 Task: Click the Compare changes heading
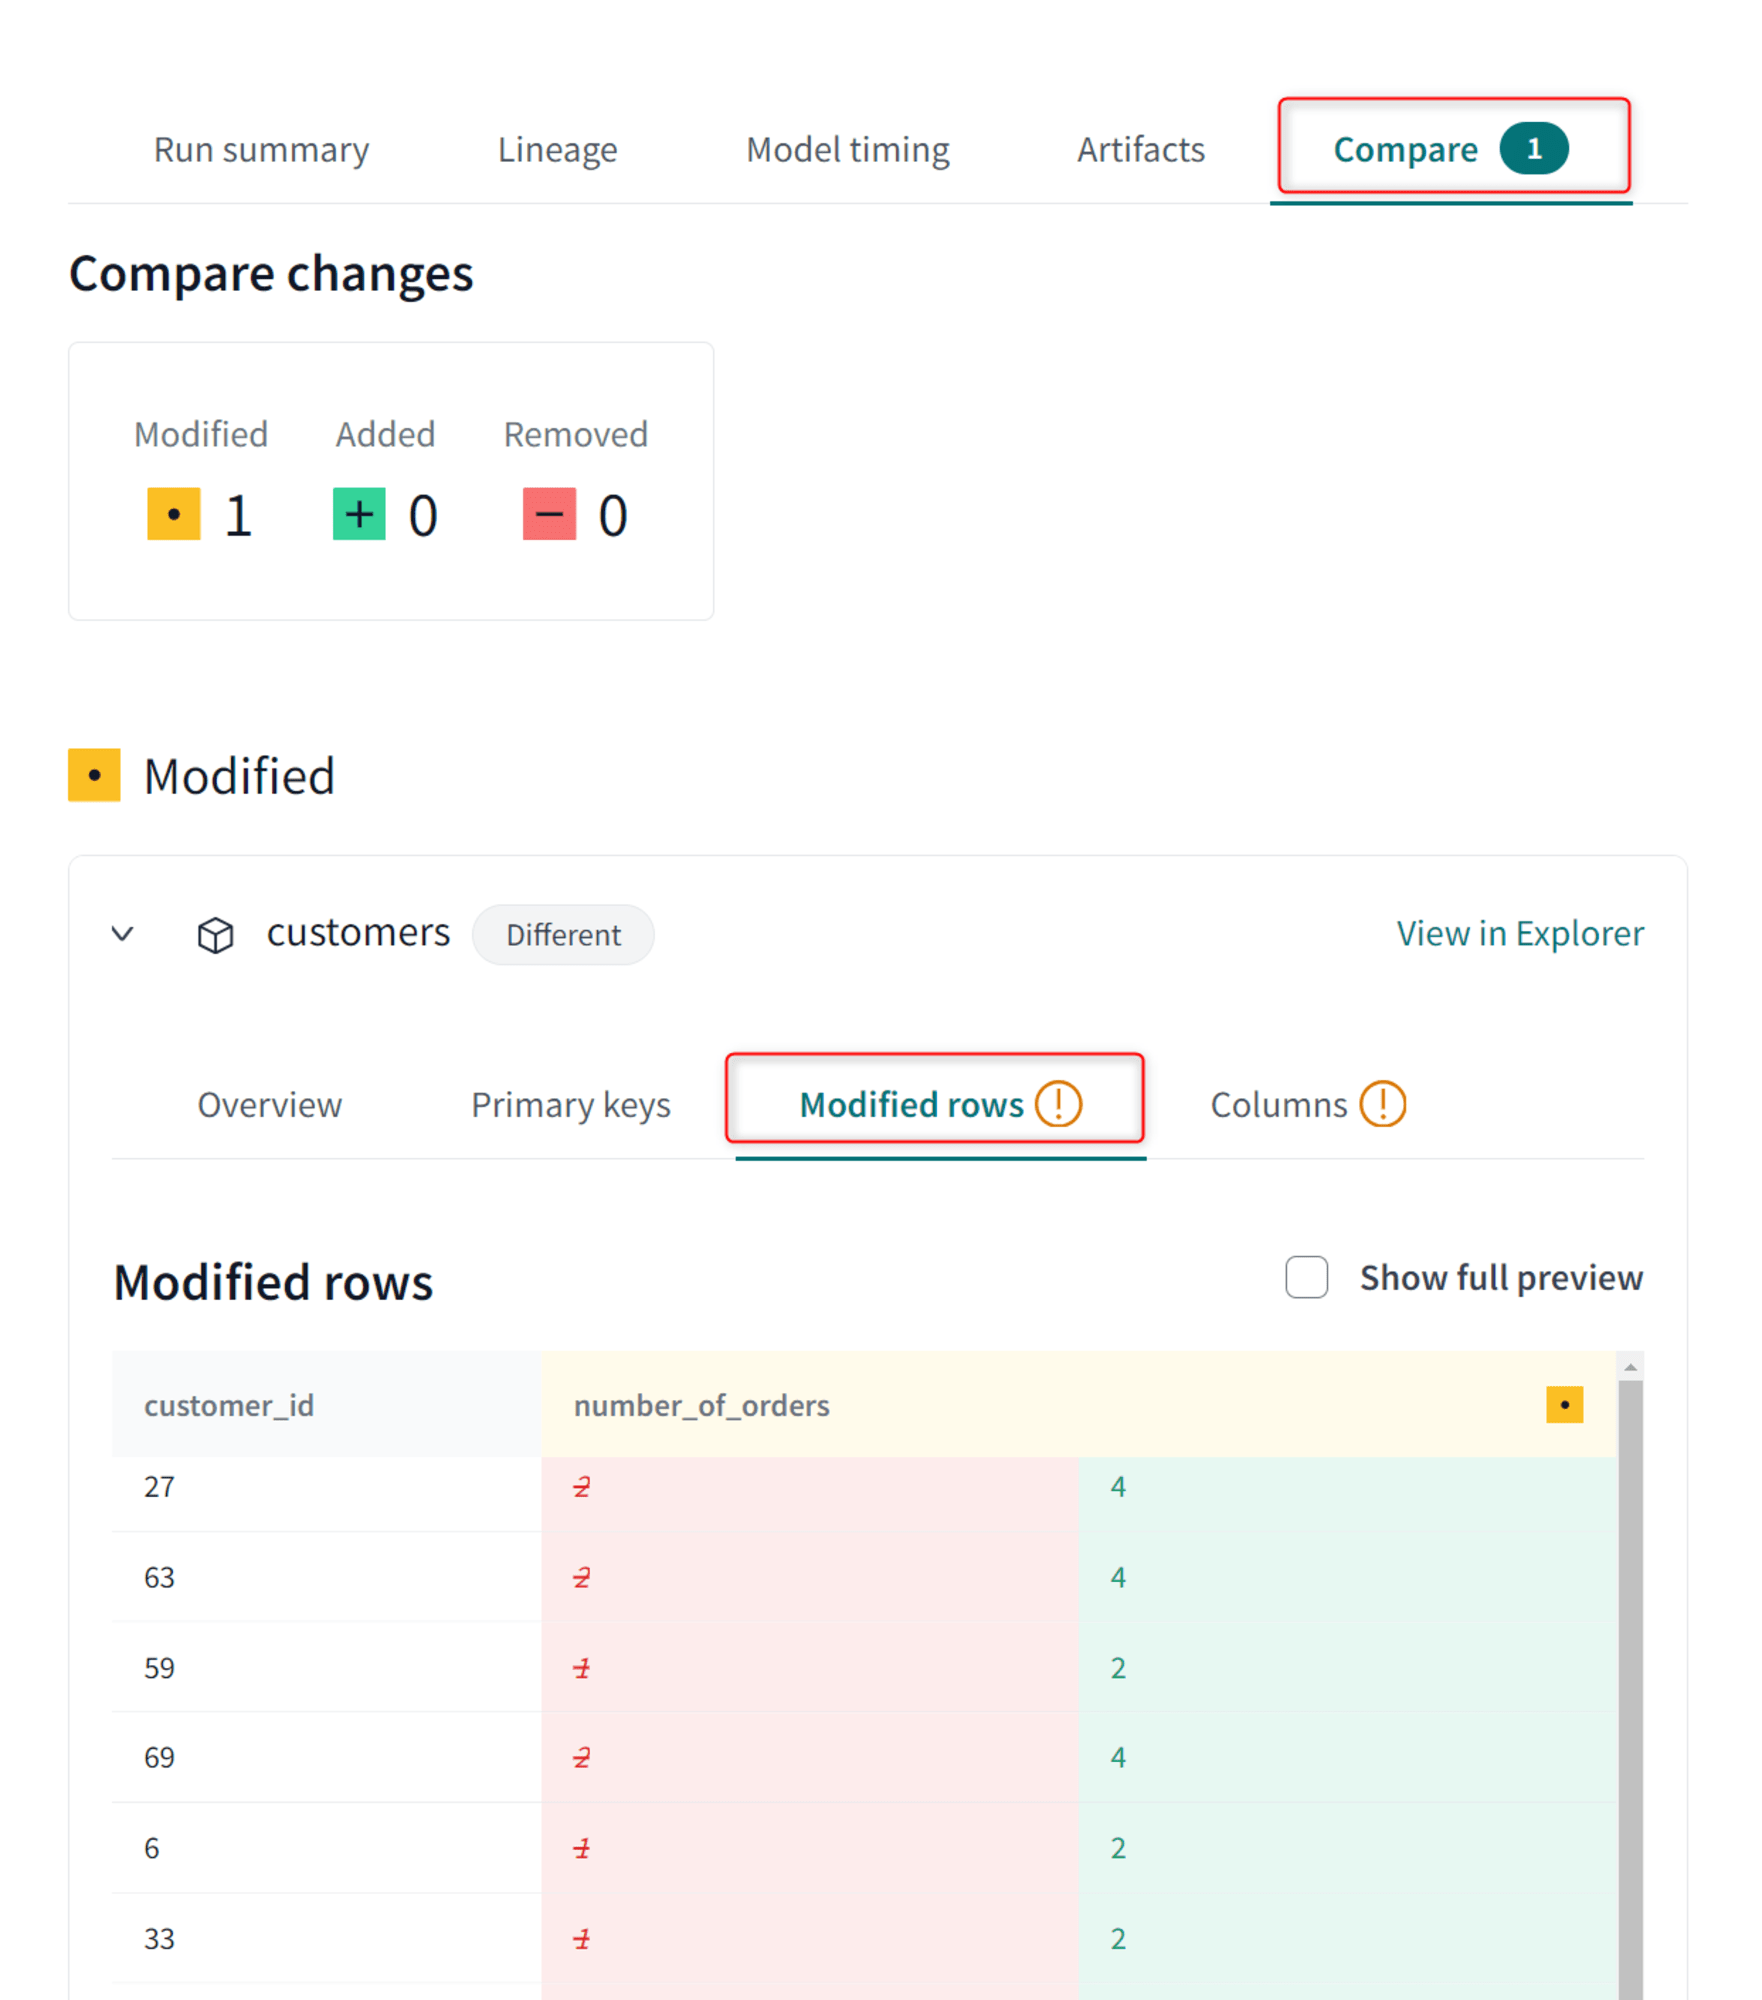pyautogui.click(x=271, y=274)
